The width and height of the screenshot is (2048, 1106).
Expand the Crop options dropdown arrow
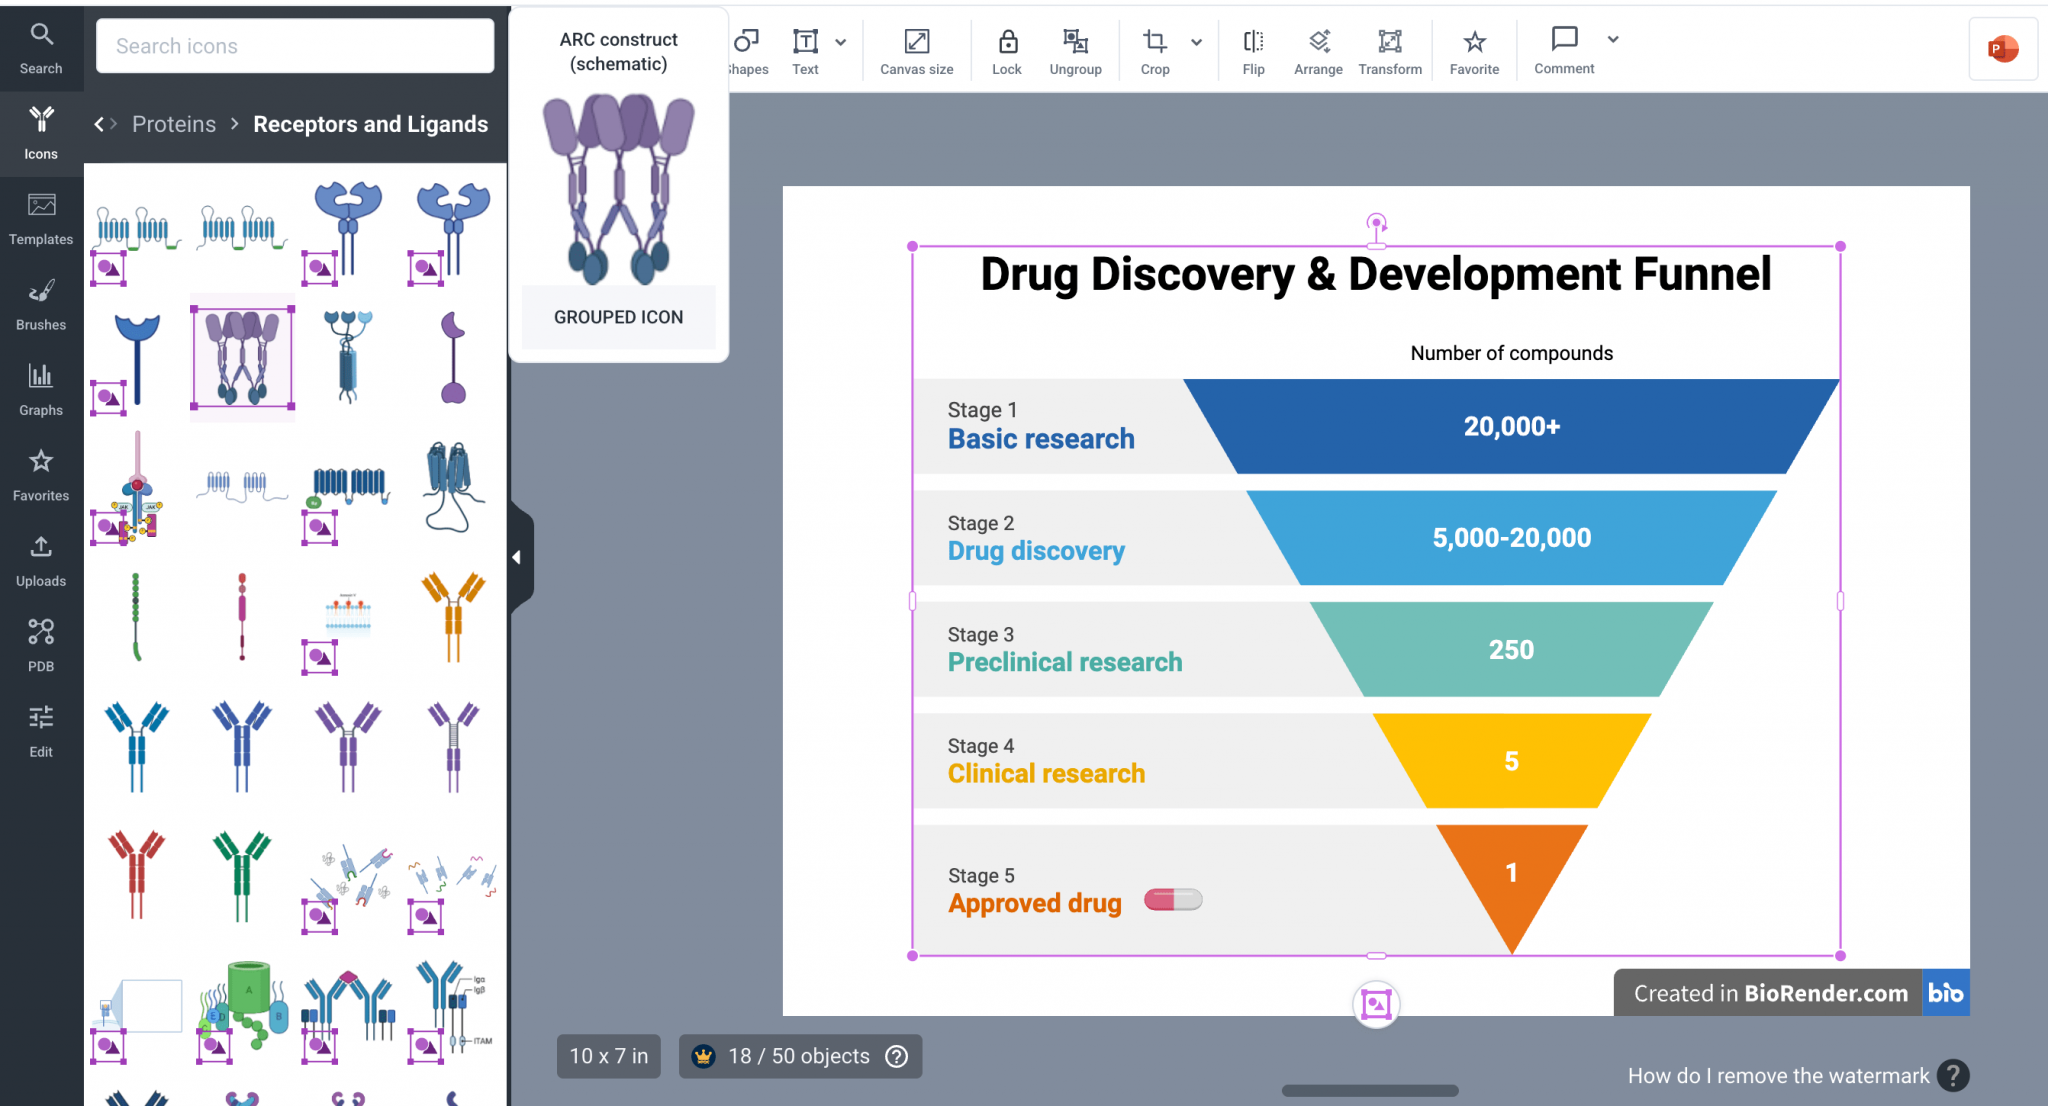[x=1196, y=42]
